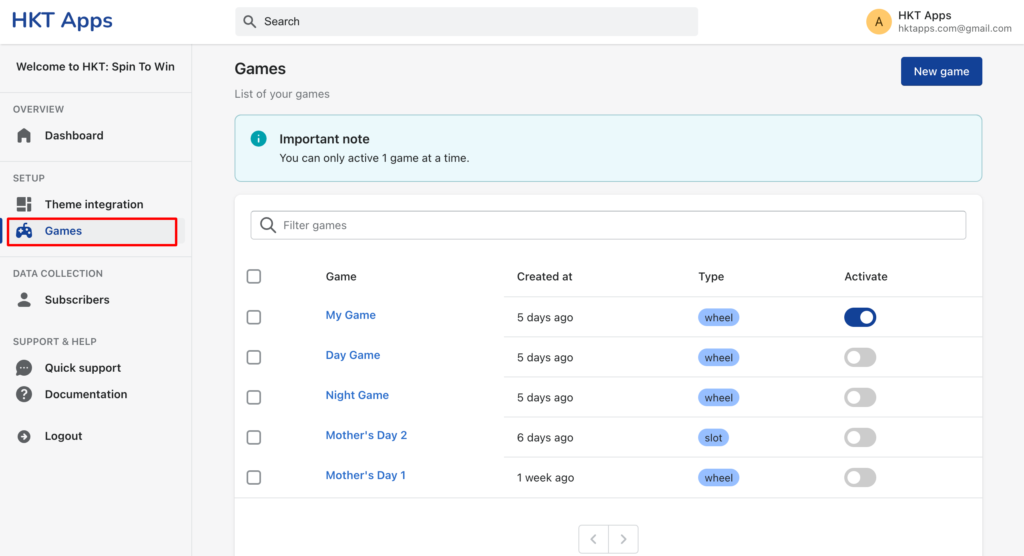
Task: Click '1 week ago' in Mother's Day 1 row
Action: click(x=545, y=478)
